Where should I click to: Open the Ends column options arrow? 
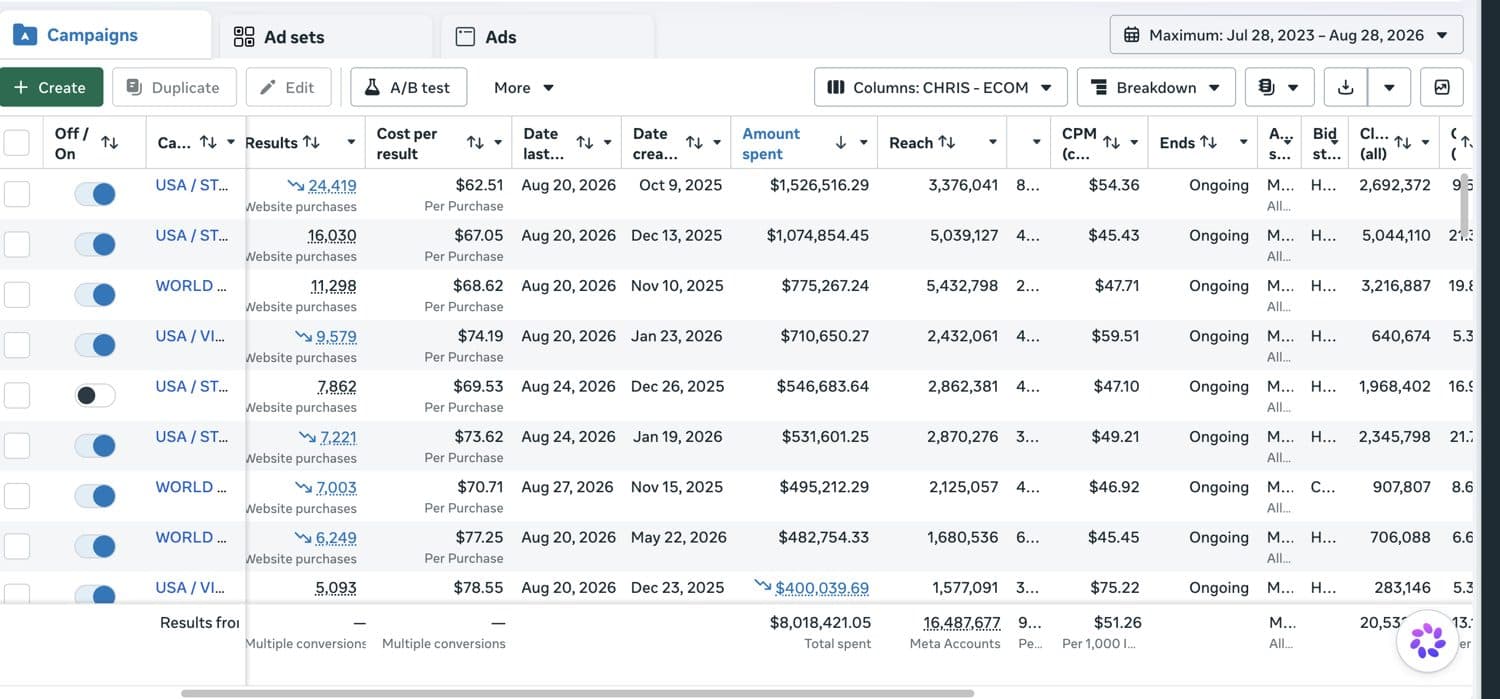[1243, 142]
